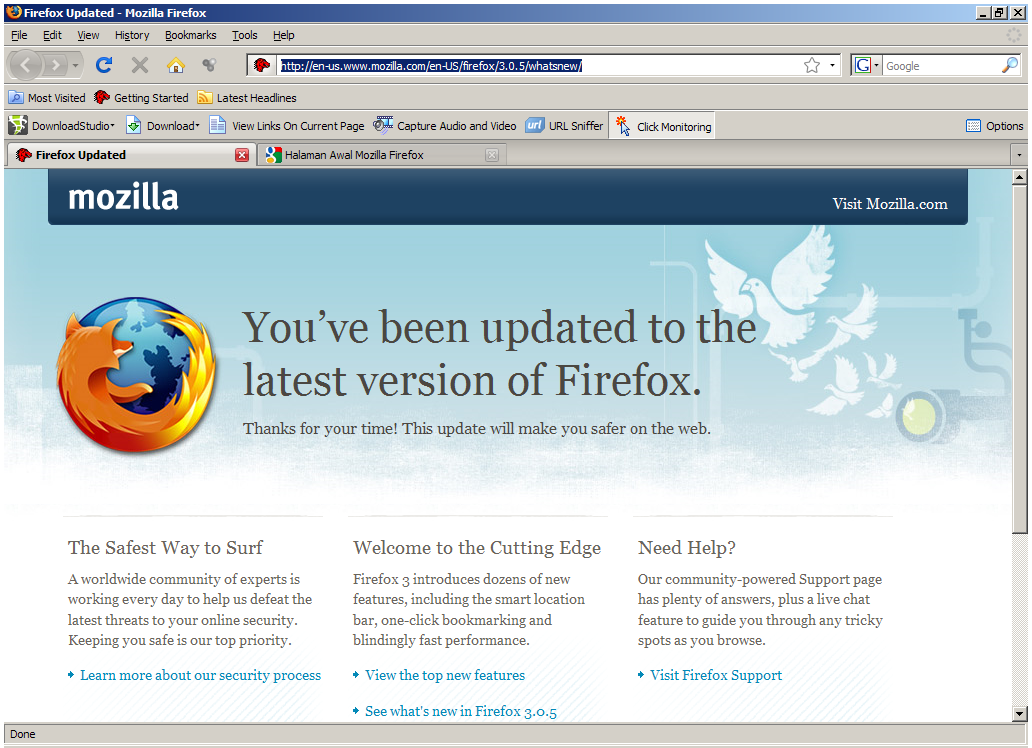Click The Safest Way to Surf heading
Screen dimensions: 1032x748
165,548
